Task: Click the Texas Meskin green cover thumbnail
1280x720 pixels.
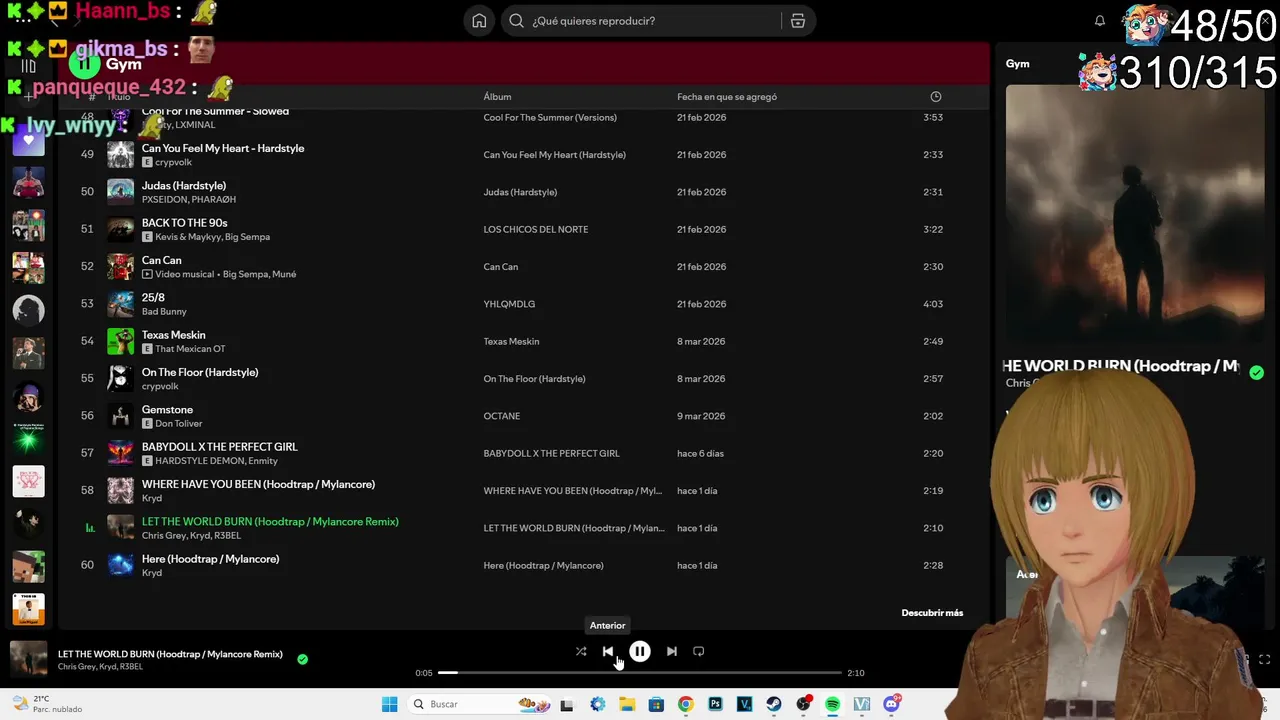Action: click(120, 341)
